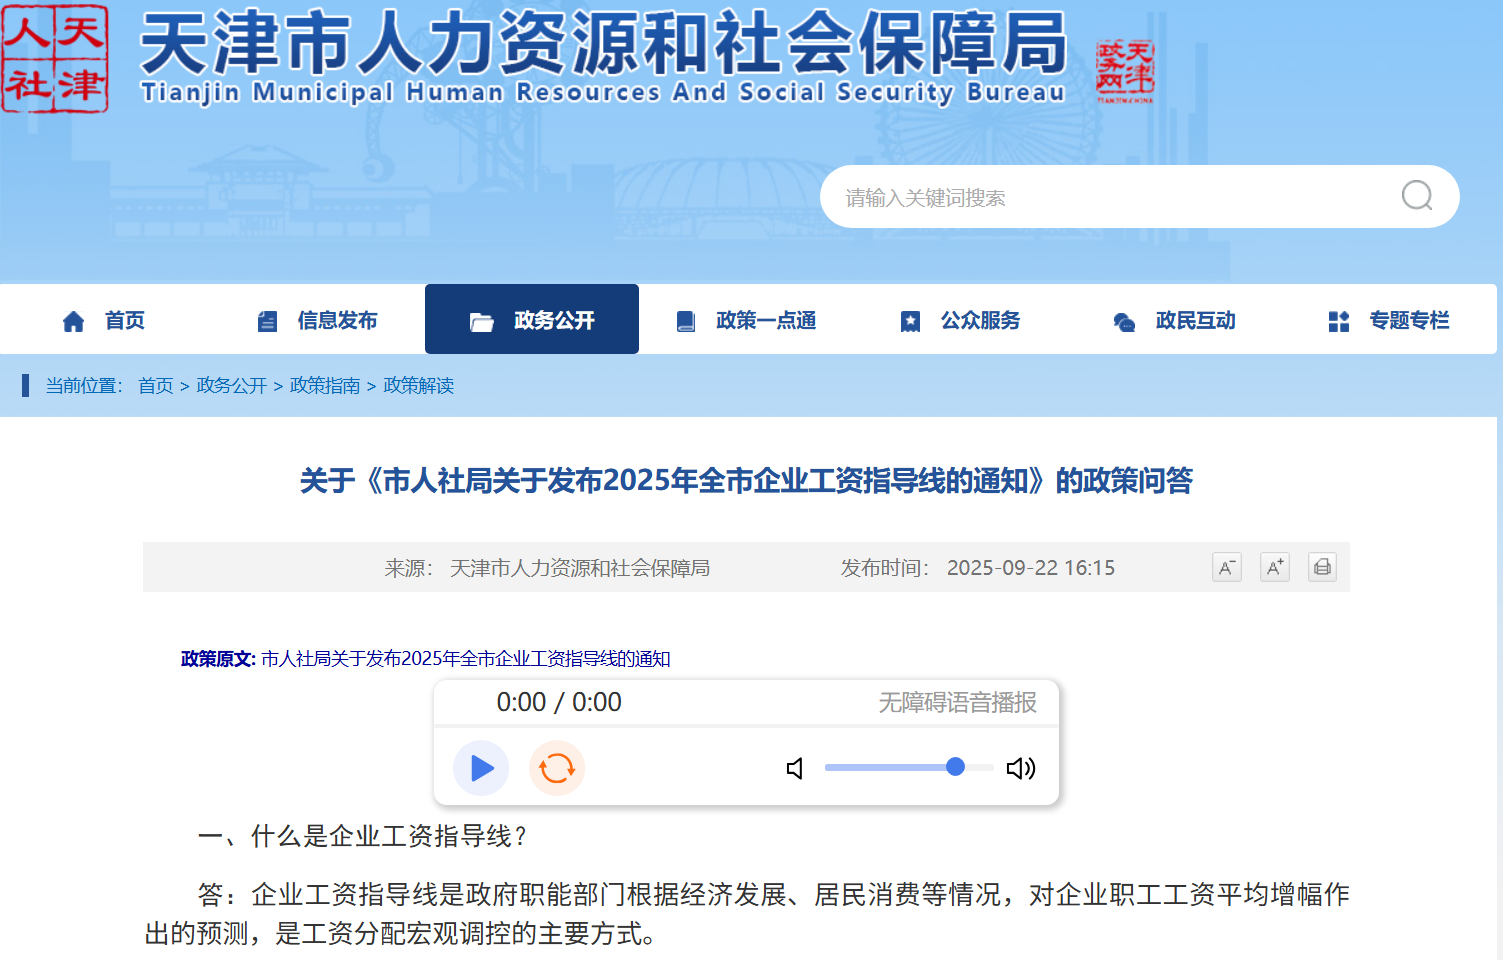Image resolution: width=1503 pixels, height=960 pixels.
Task: Click the decrease font size icon
Action: tap(1226, 568)
